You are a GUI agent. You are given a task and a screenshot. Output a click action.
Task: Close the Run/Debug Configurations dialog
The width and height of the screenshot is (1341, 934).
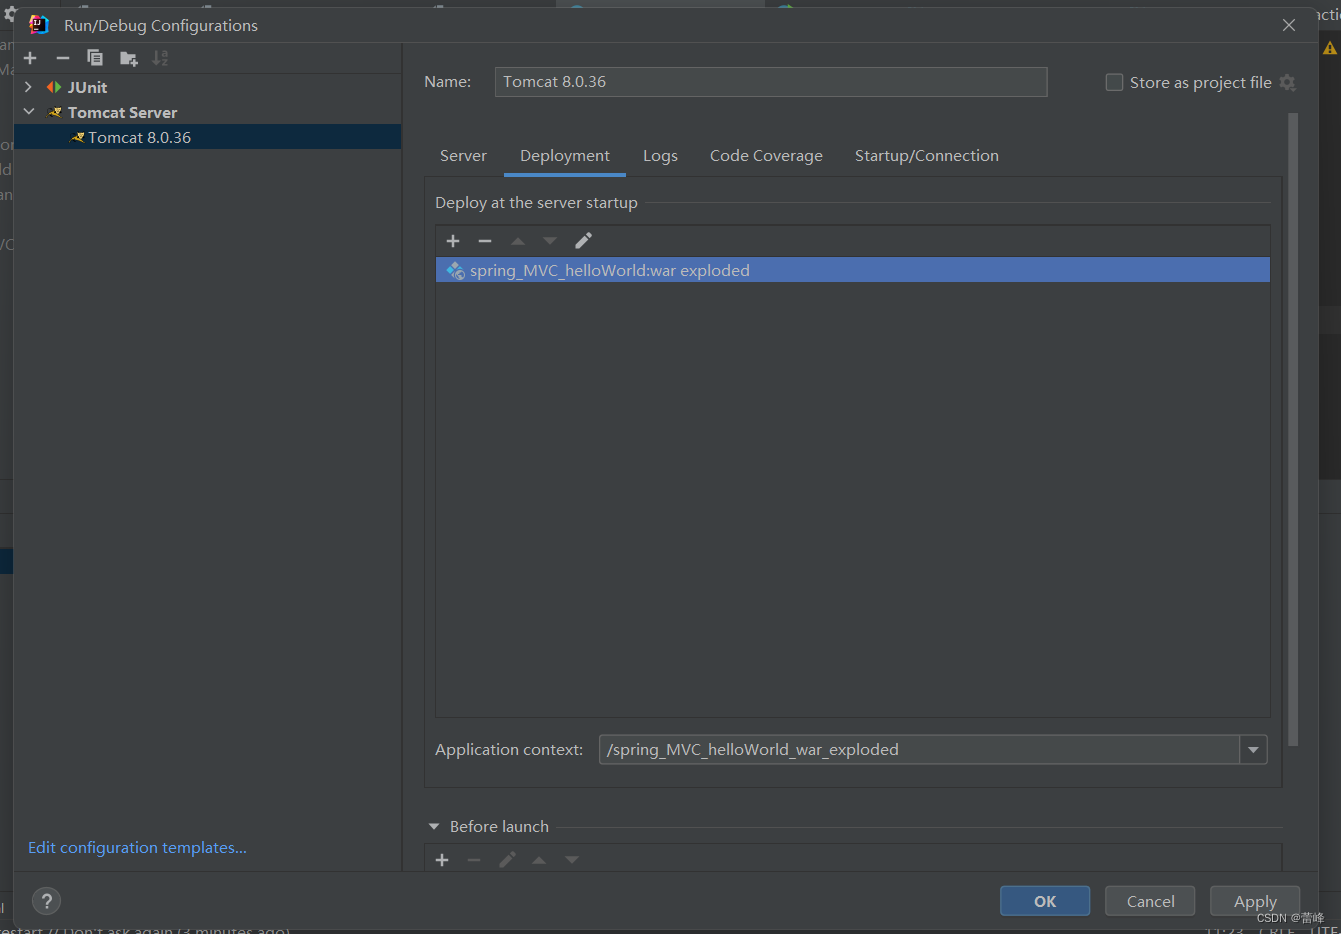[x=1289, y=25]
